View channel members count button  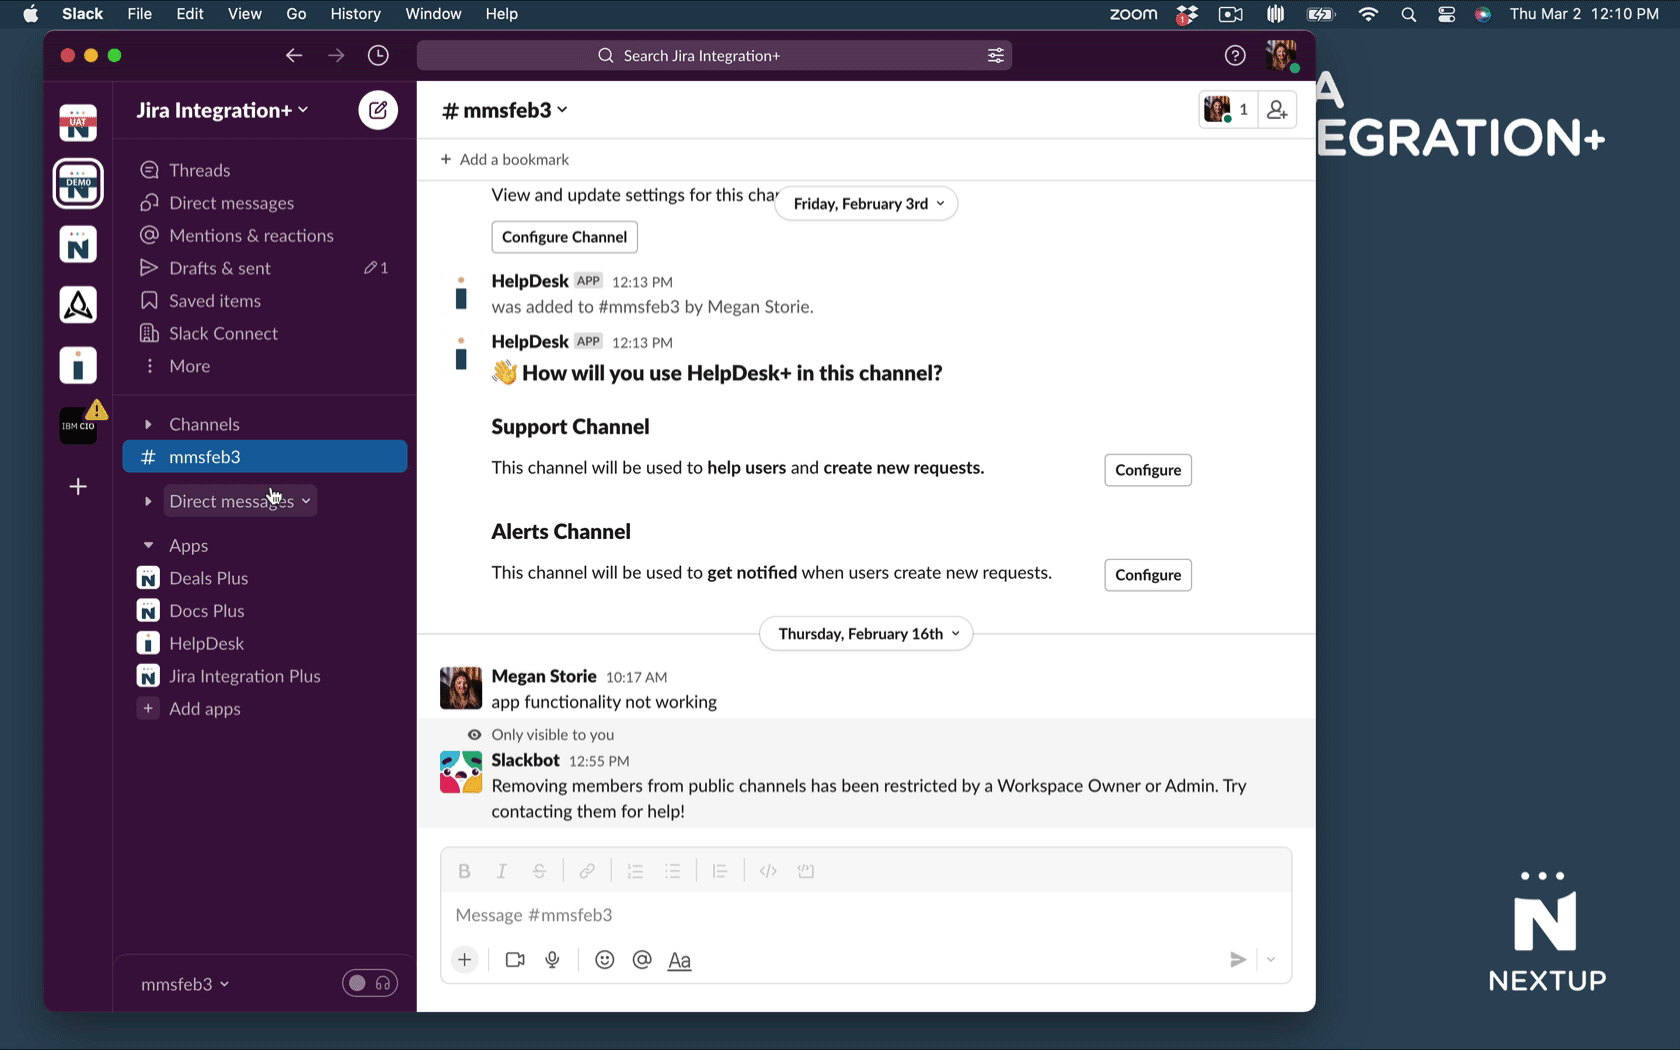click(1227, 110)
